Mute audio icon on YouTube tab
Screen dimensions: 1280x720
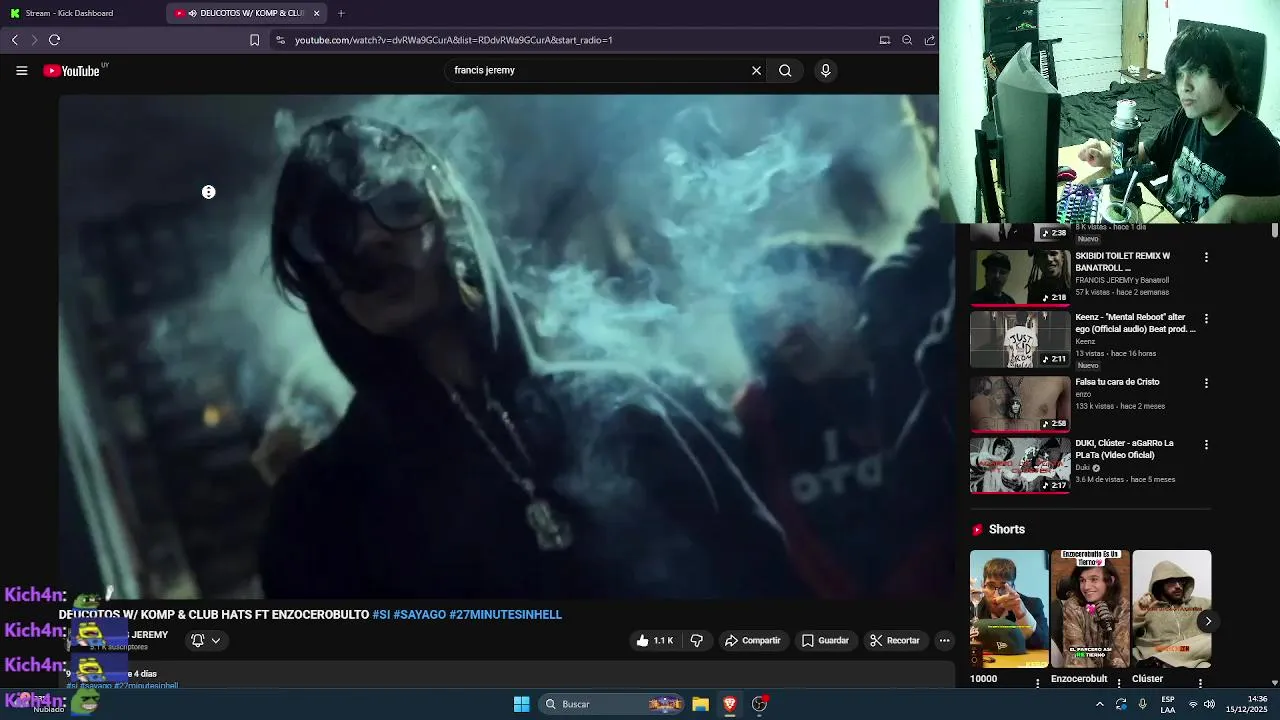192,13
